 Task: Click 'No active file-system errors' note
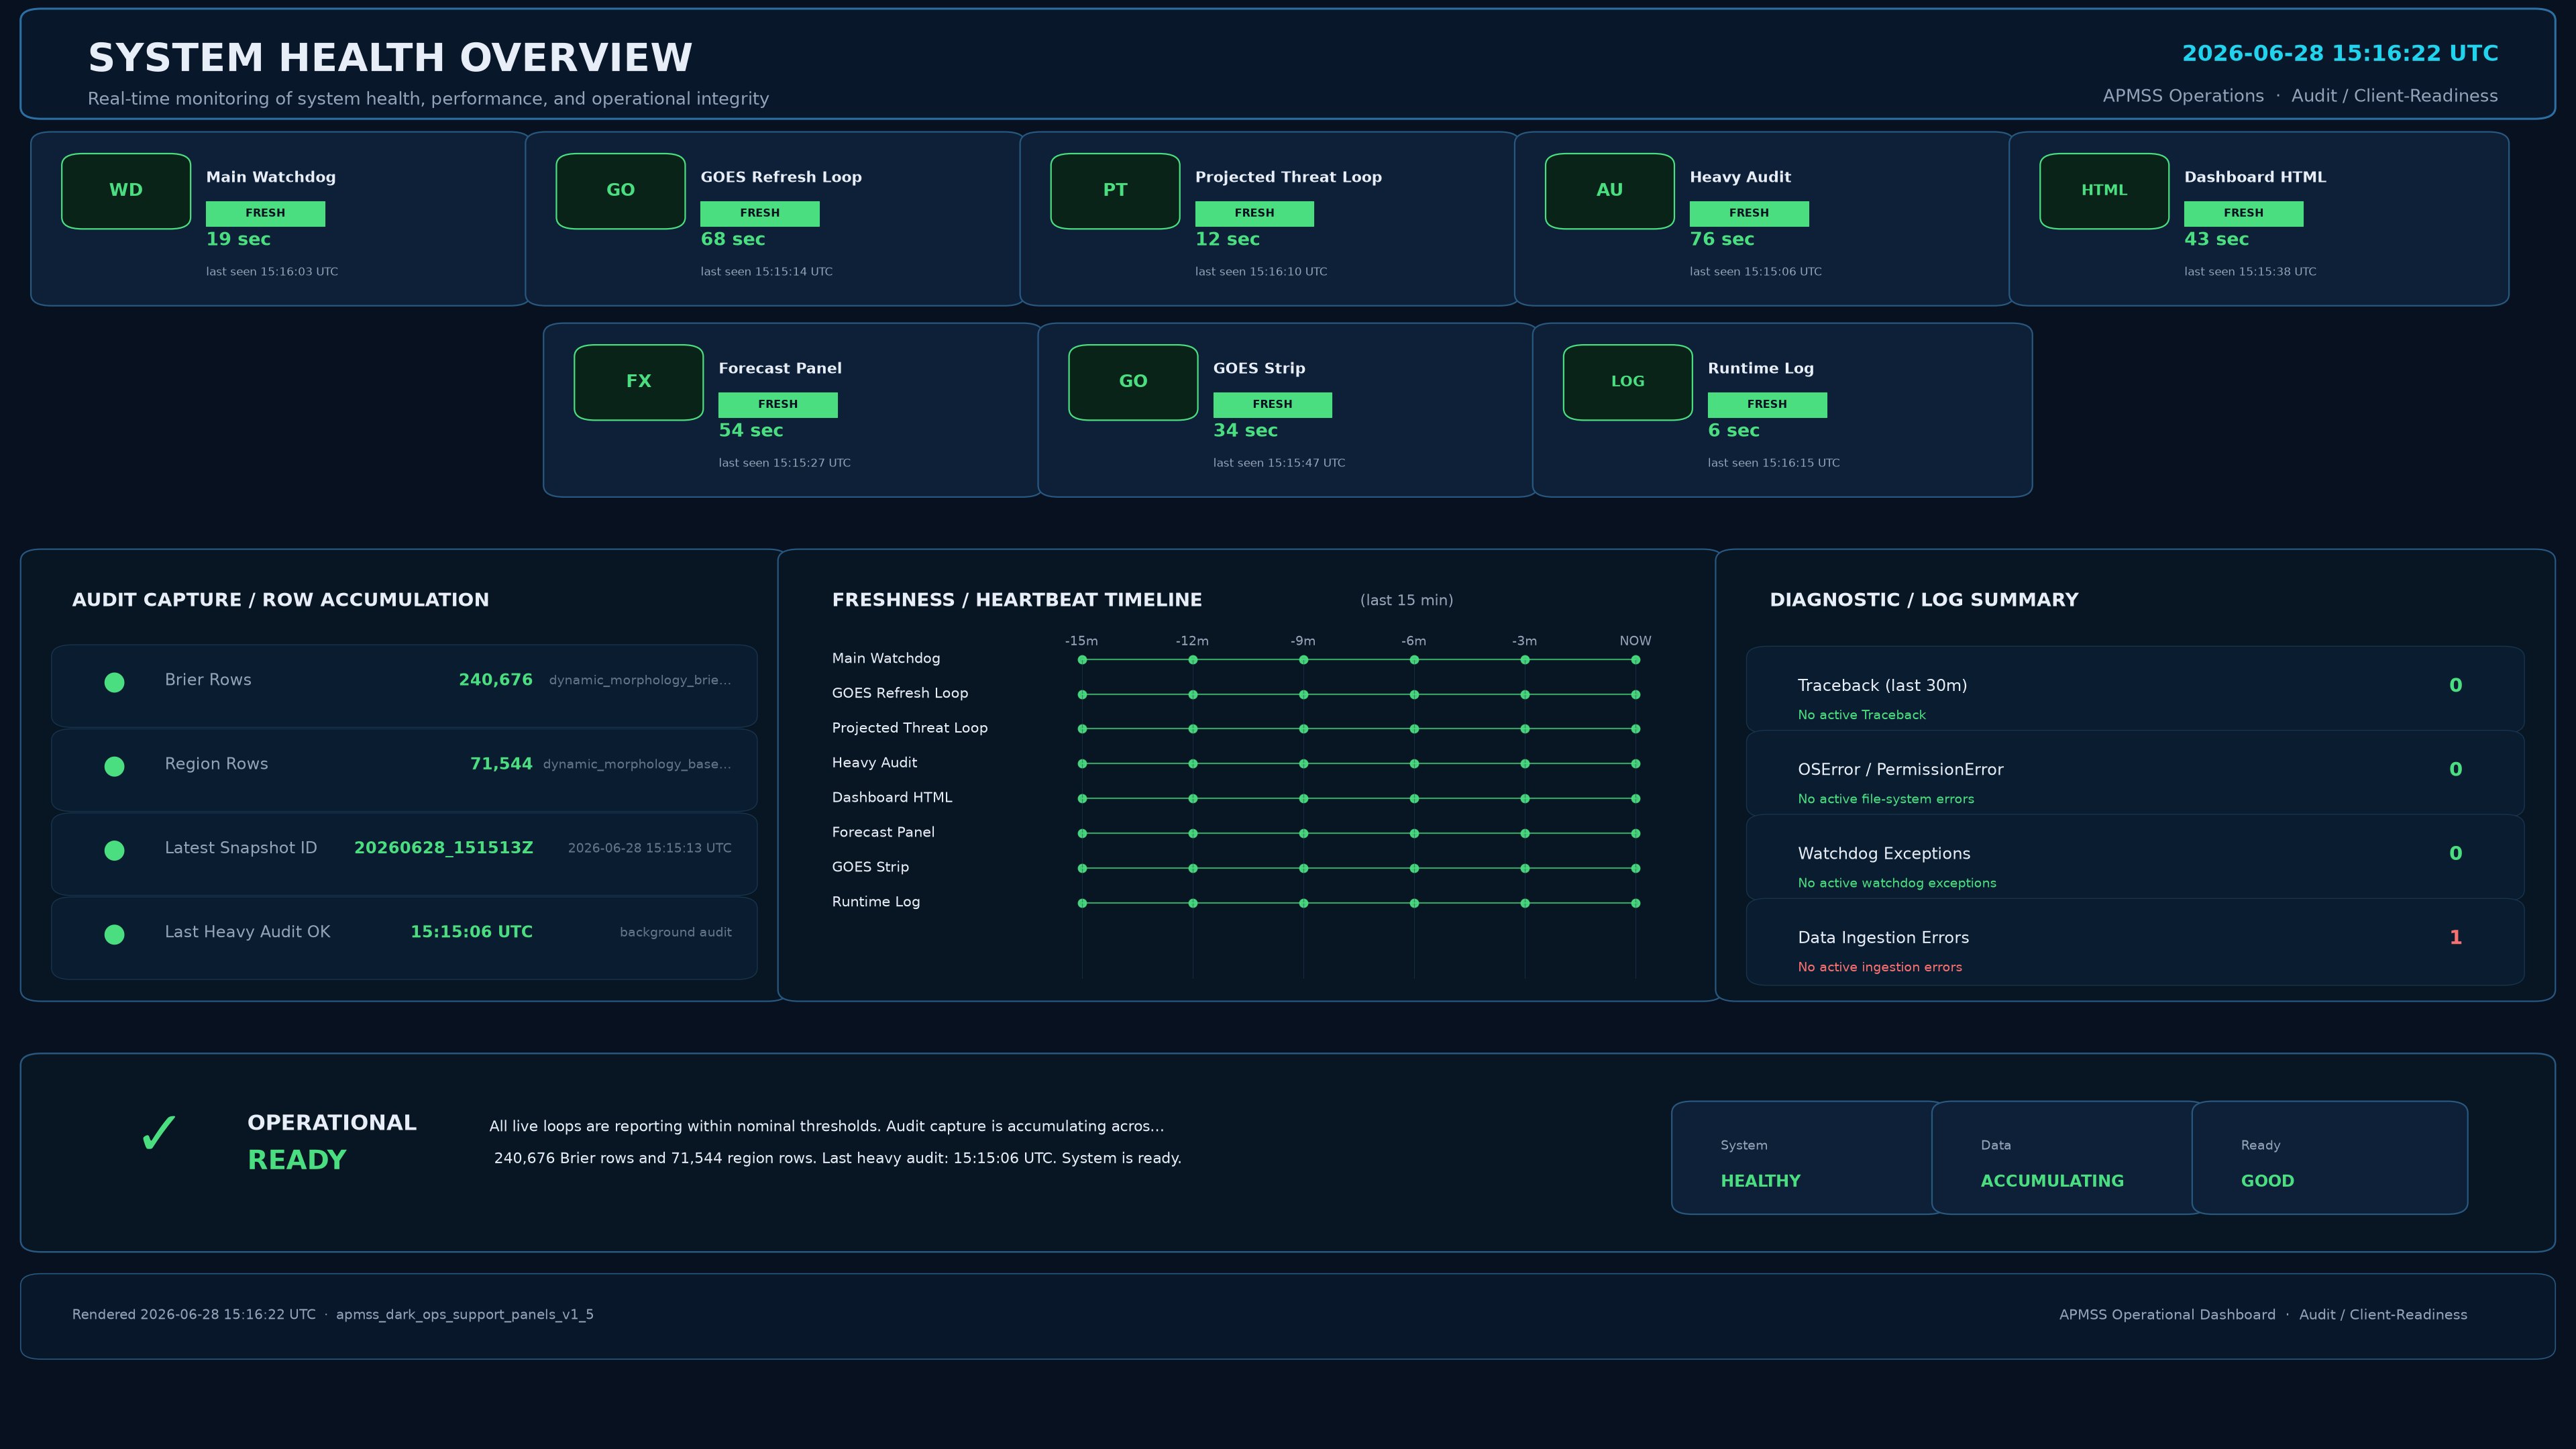pos(1885,799)
